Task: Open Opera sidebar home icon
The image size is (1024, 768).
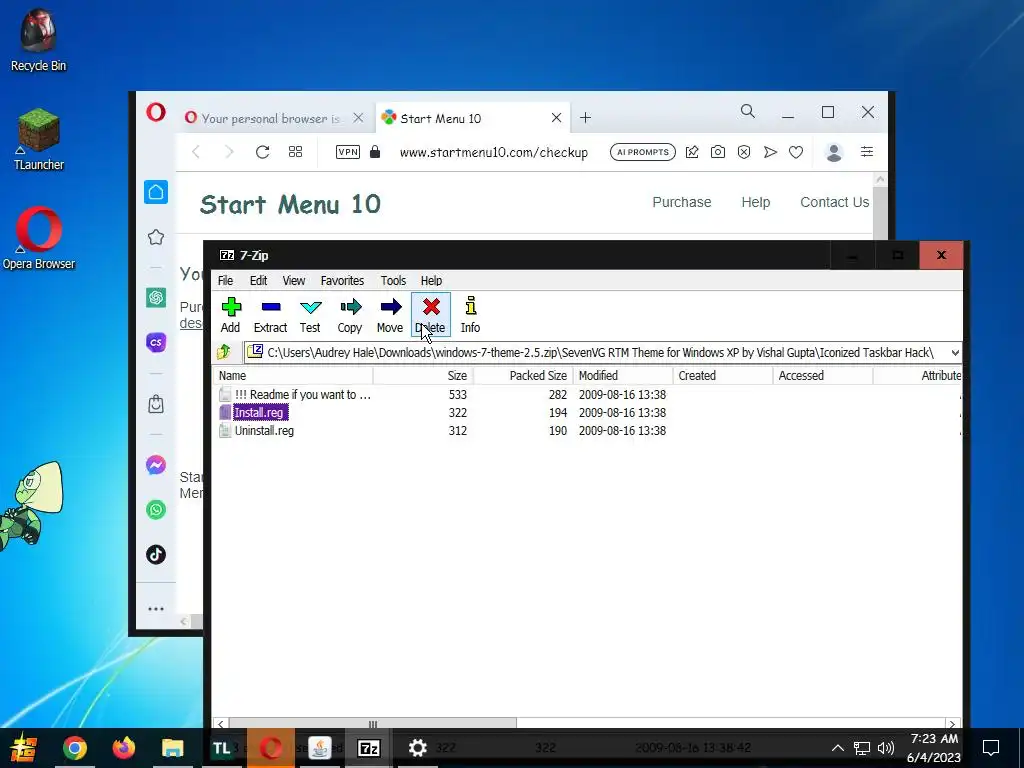Action: [156, 192]
